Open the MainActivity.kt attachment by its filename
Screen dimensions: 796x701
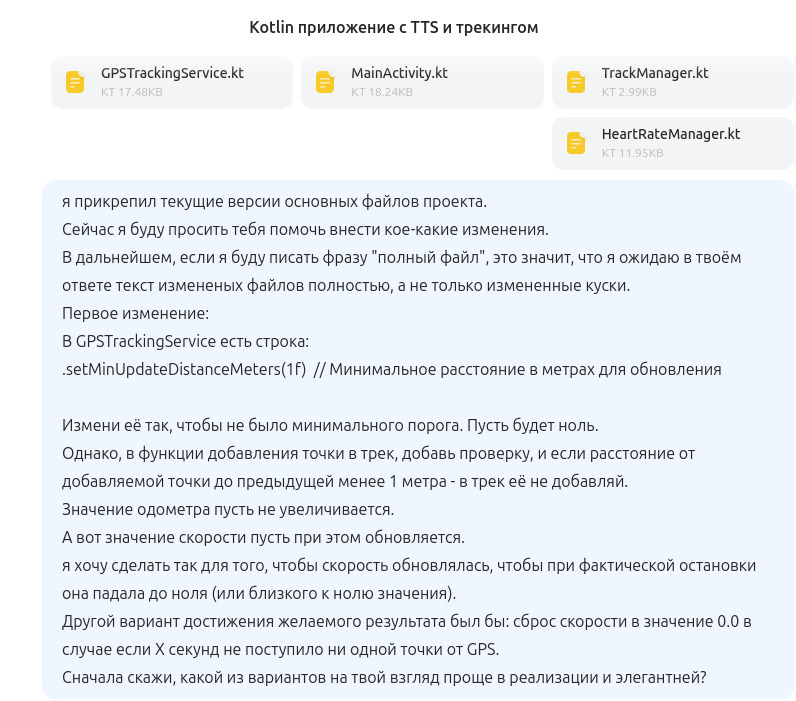pyautogui.click(x=399, y=73)
